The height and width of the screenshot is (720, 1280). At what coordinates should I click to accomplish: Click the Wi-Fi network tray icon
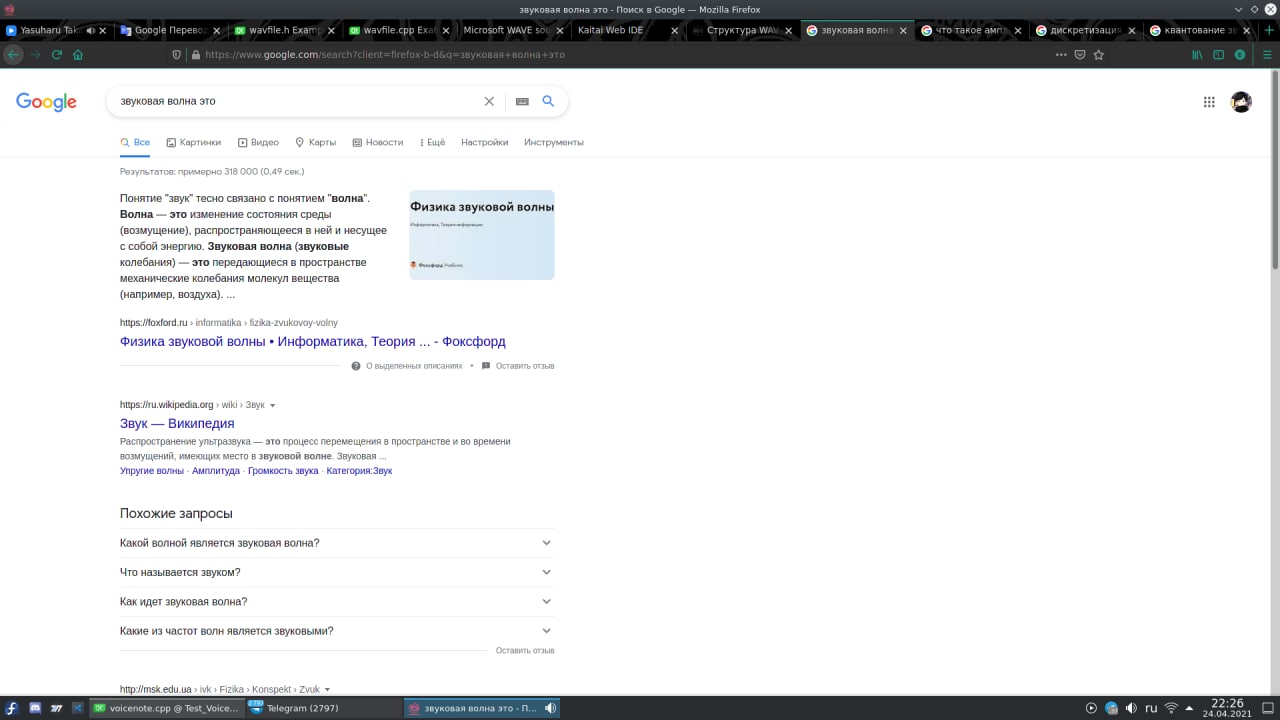1171,708
